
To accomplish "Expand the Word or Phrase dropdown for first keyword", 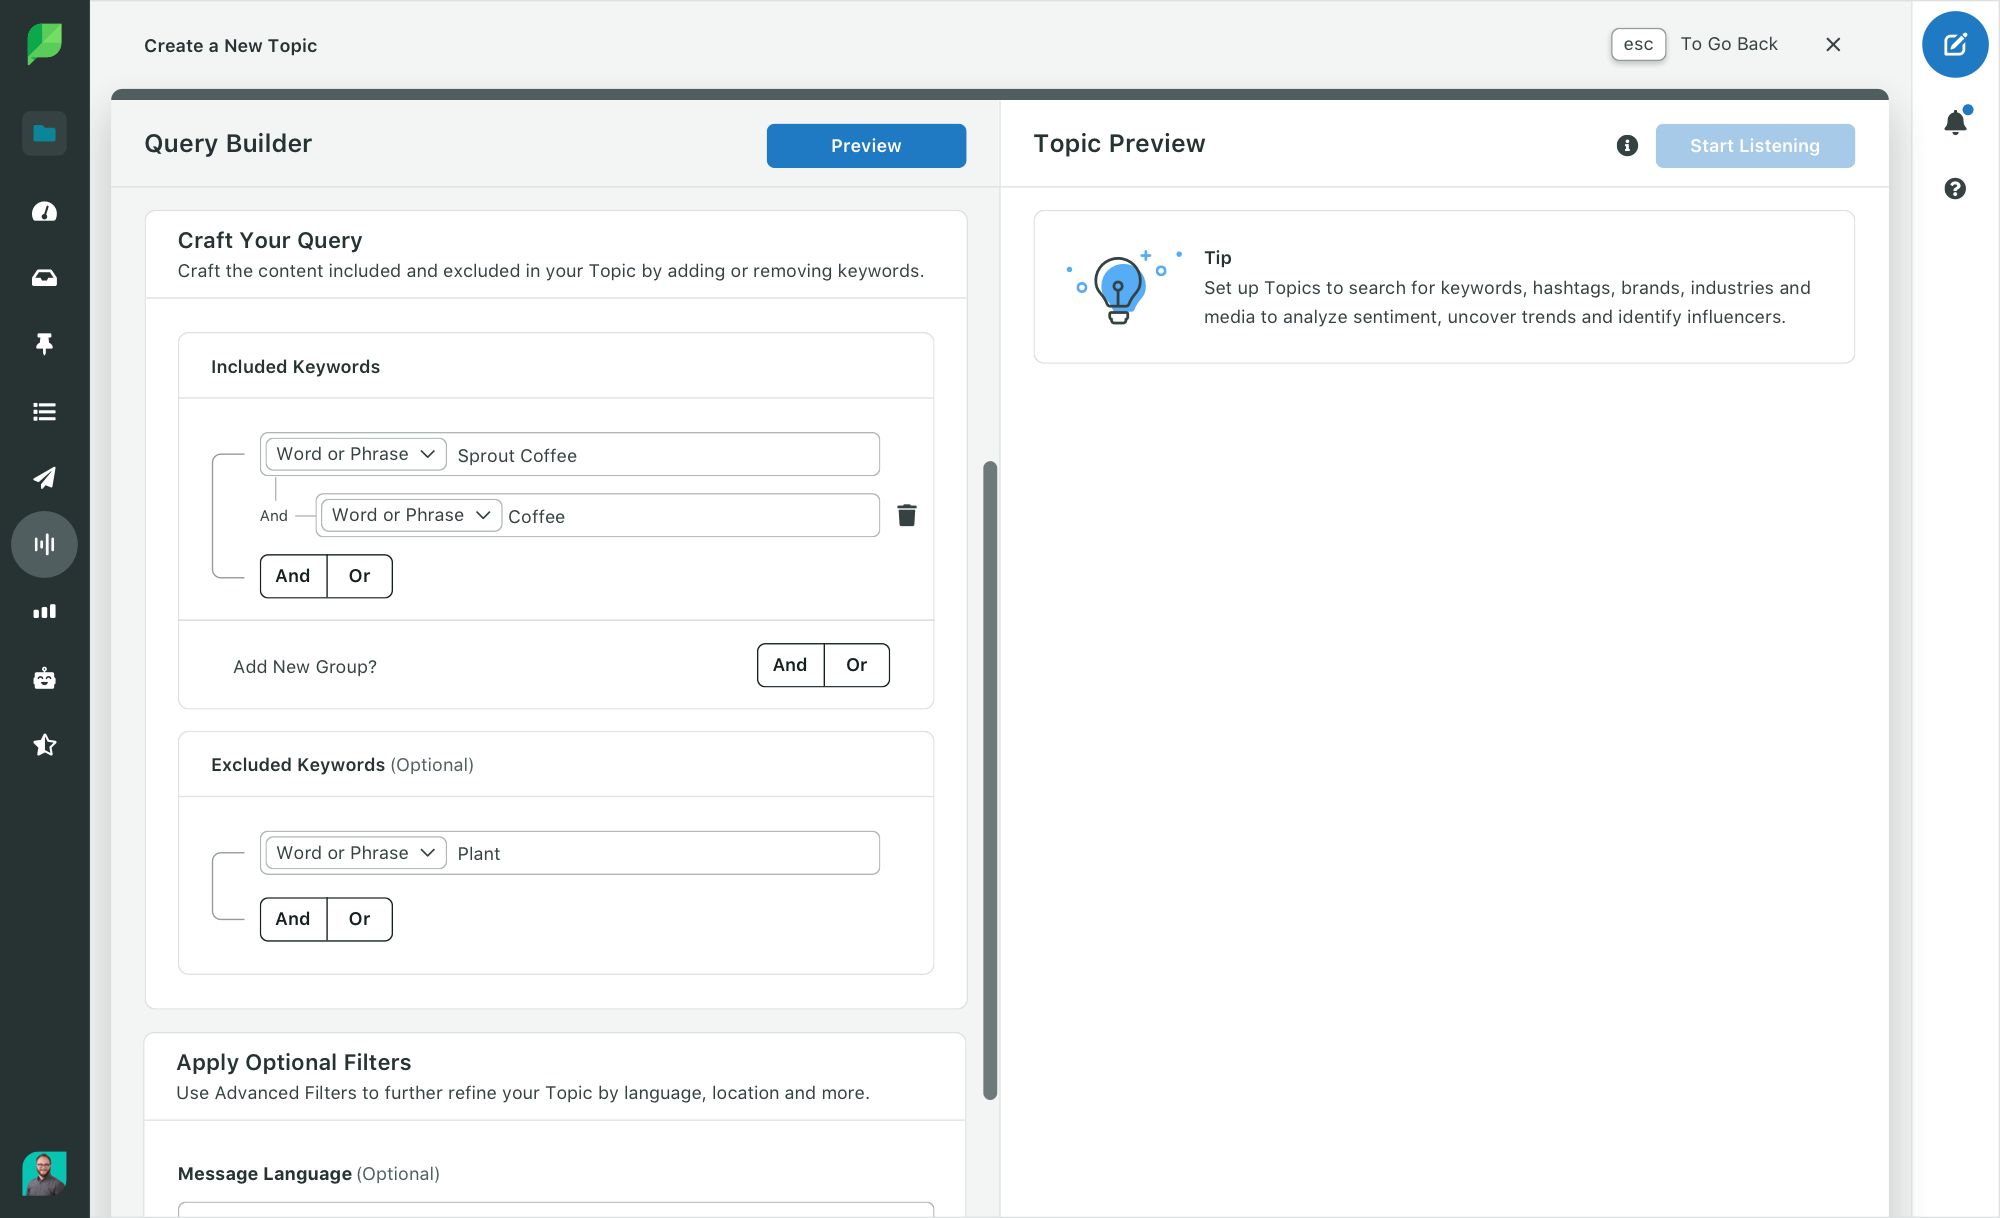I will 354,453.
